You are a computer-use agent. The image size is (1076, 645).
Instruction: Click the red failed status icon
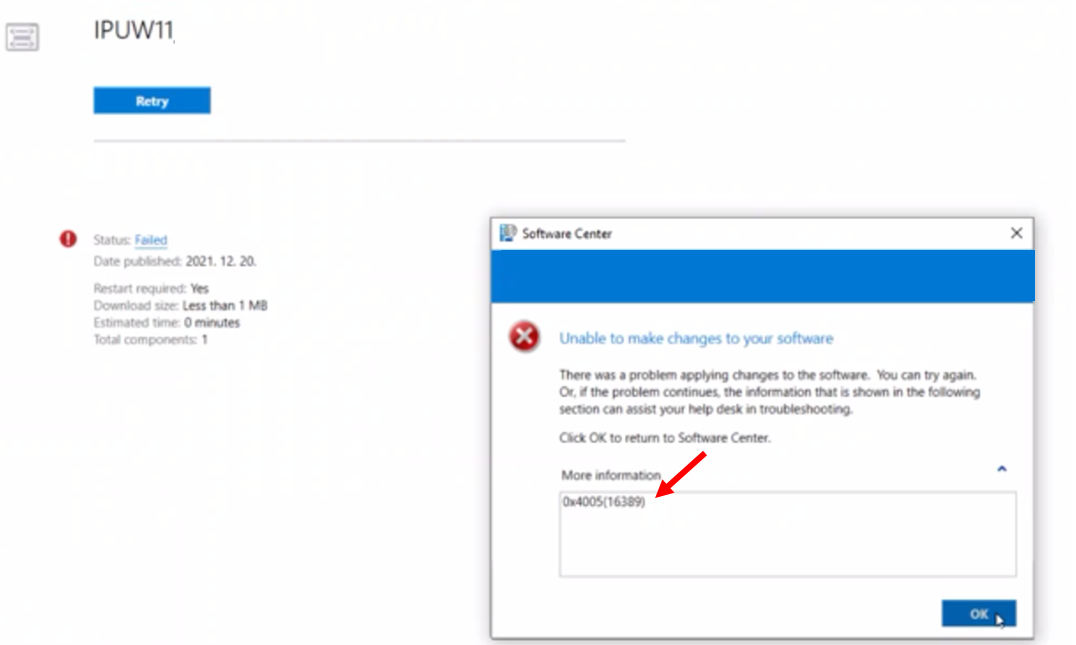point(68,239)
